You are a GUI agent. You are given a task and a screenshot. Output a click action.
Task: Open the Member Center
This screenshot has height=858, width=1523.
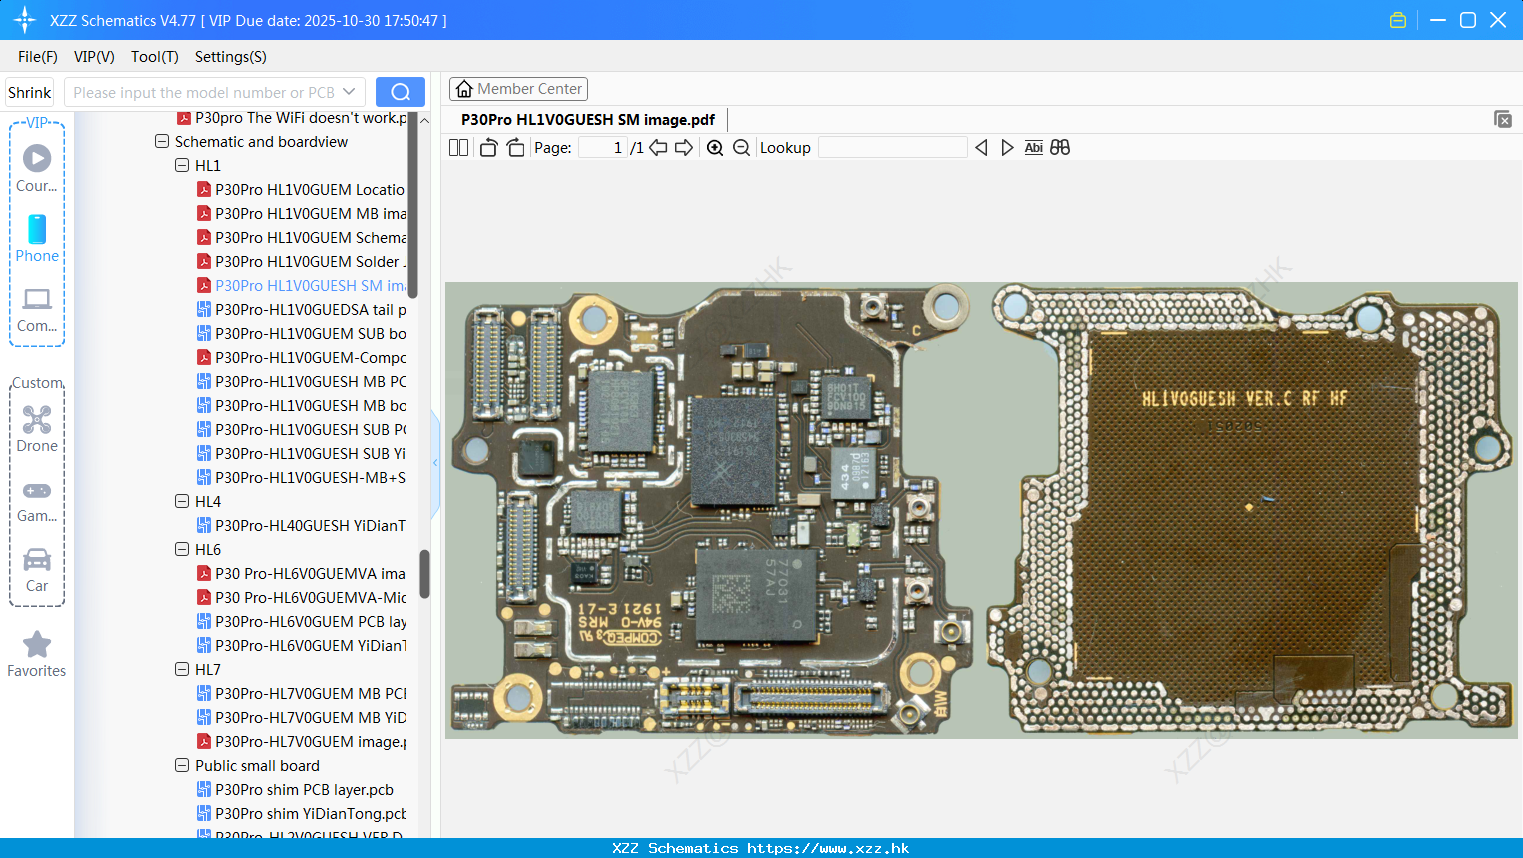pos(518,89)
